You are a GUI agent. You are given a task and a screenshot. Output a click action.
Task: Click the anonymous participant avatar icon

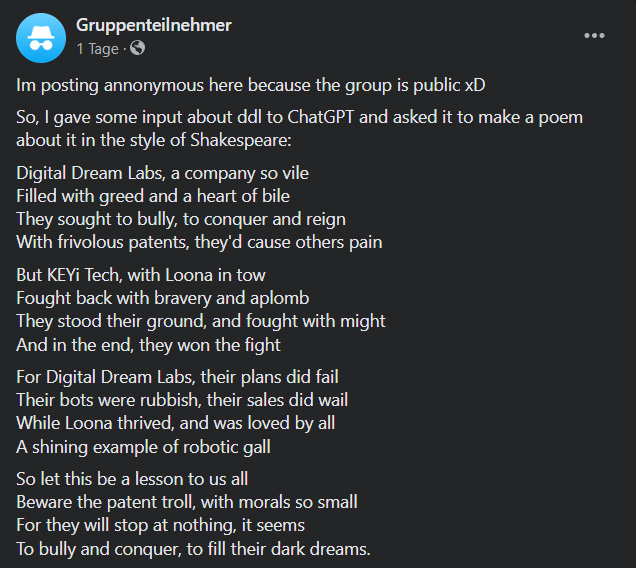41,38
